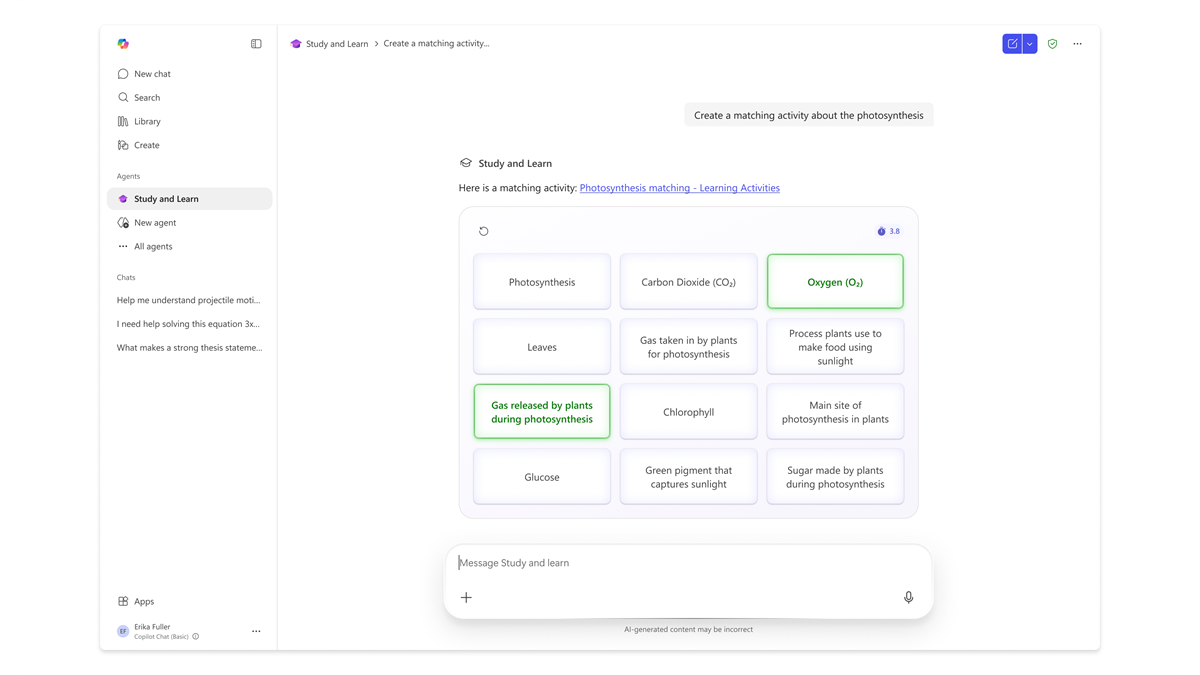The width and height of the screenshot is (1200, 675).
Task: Open chat 'Help me understand projectile moti...'
Action: pos(189,300)
